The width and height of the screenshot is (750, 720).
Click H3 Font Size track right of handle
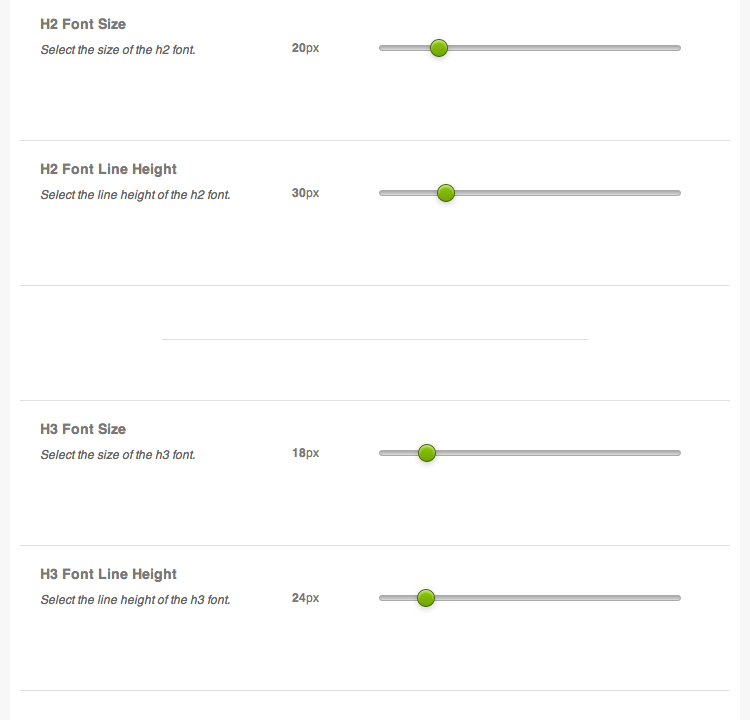pos(558,453)
